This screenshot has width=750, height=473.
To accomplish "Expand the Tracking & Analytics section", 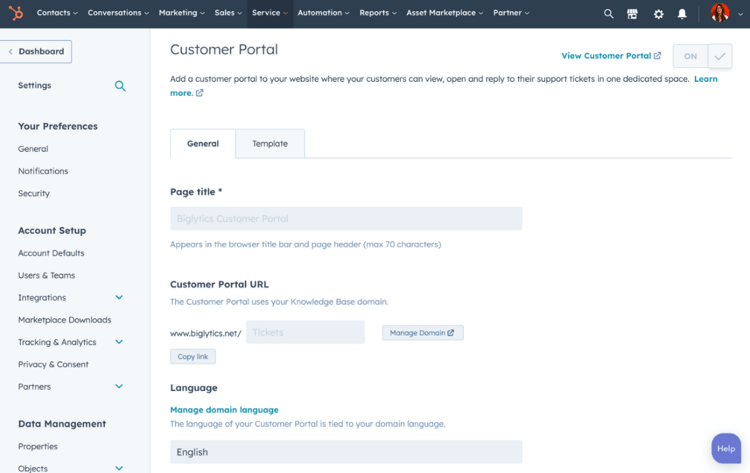I will 119,342.
